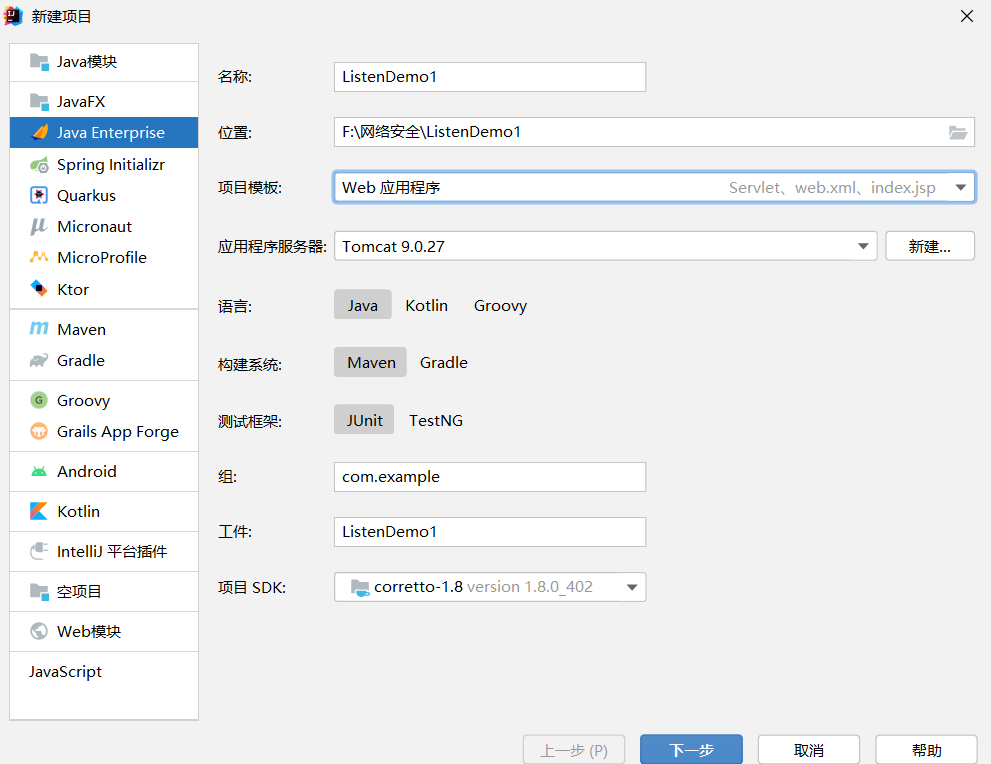Click the Spring Initializr leaf icon
This screenshot has height=764, width=991.
click(x=39, y=165)
